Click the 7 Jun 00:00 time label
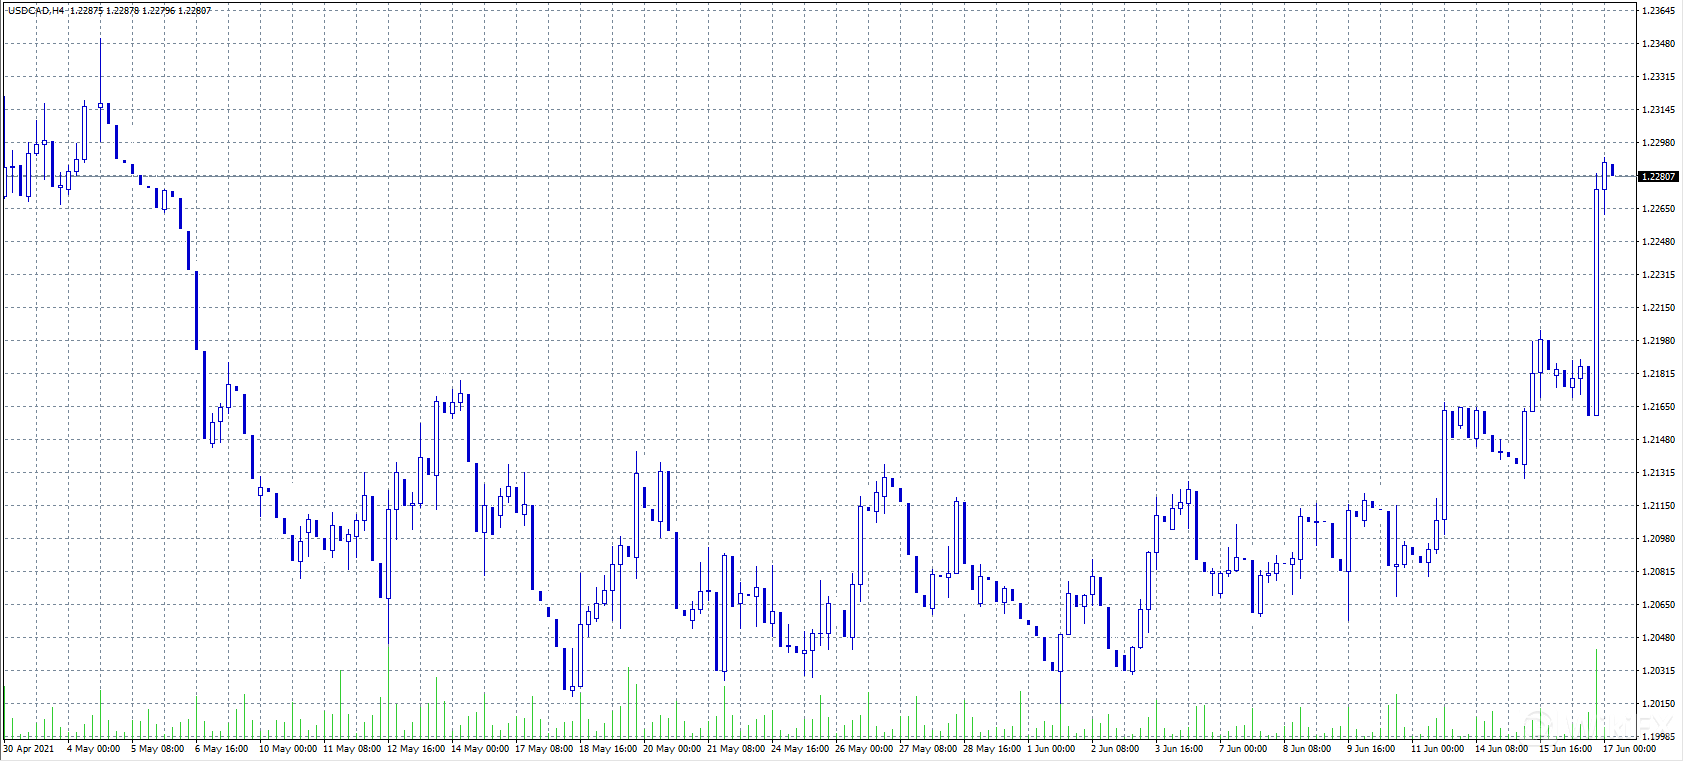The image size is (1684, 762). [x=1241, y=748]
